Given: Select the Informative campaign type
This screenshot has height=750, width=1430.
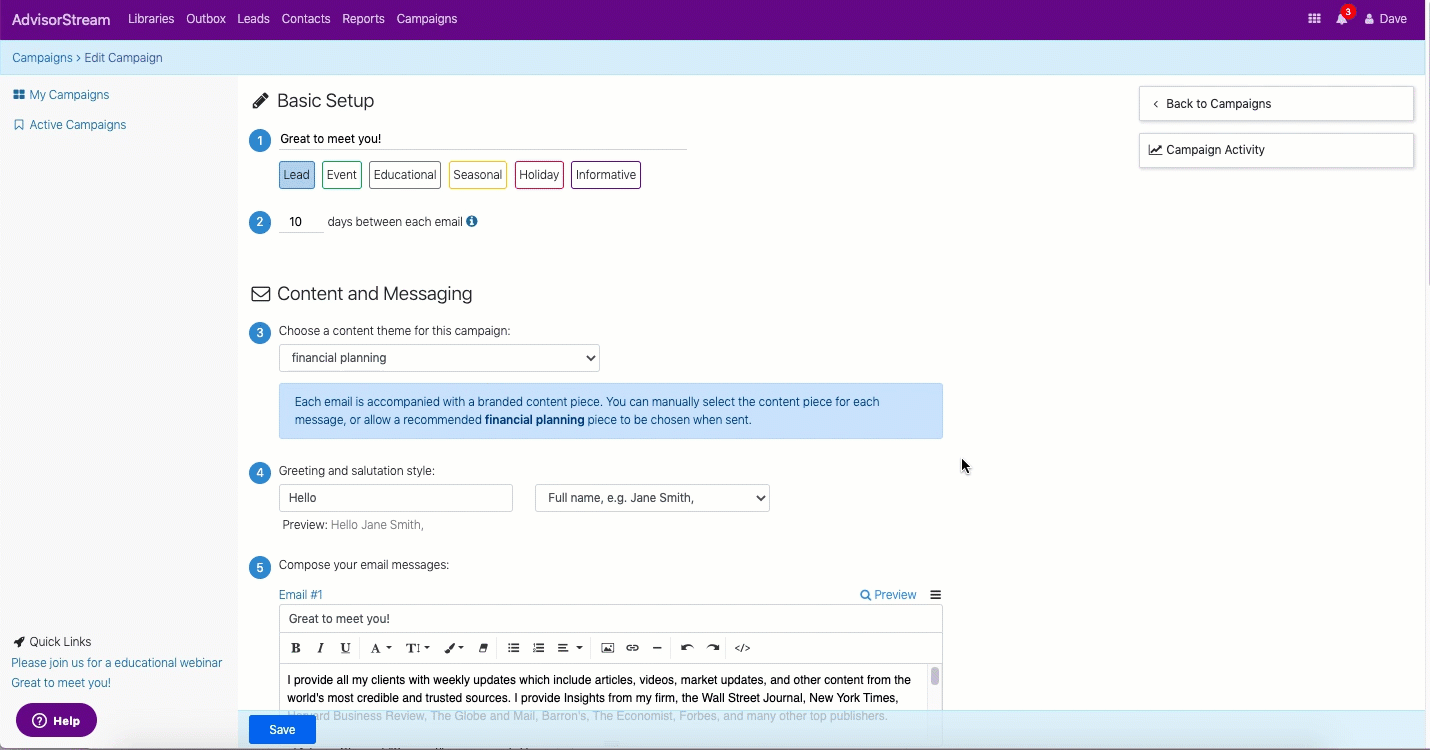Looking at the screenshot, I should [x=606, y=175].
